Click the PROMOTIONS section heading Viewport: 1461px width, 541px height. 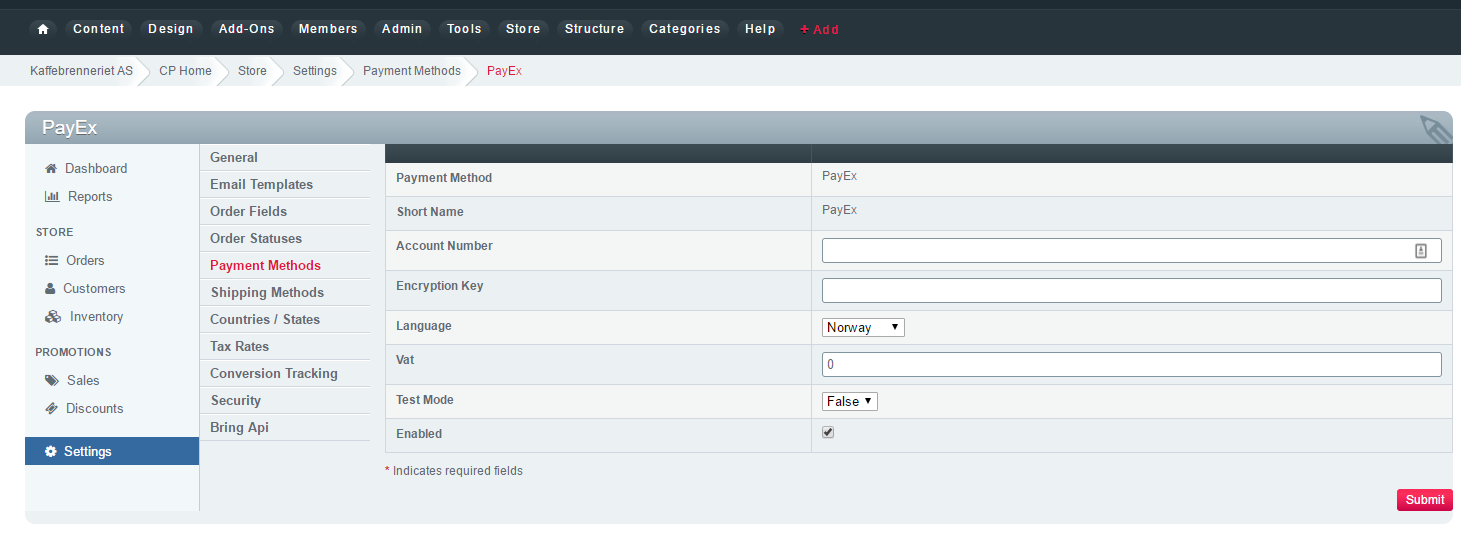(74, 352)
